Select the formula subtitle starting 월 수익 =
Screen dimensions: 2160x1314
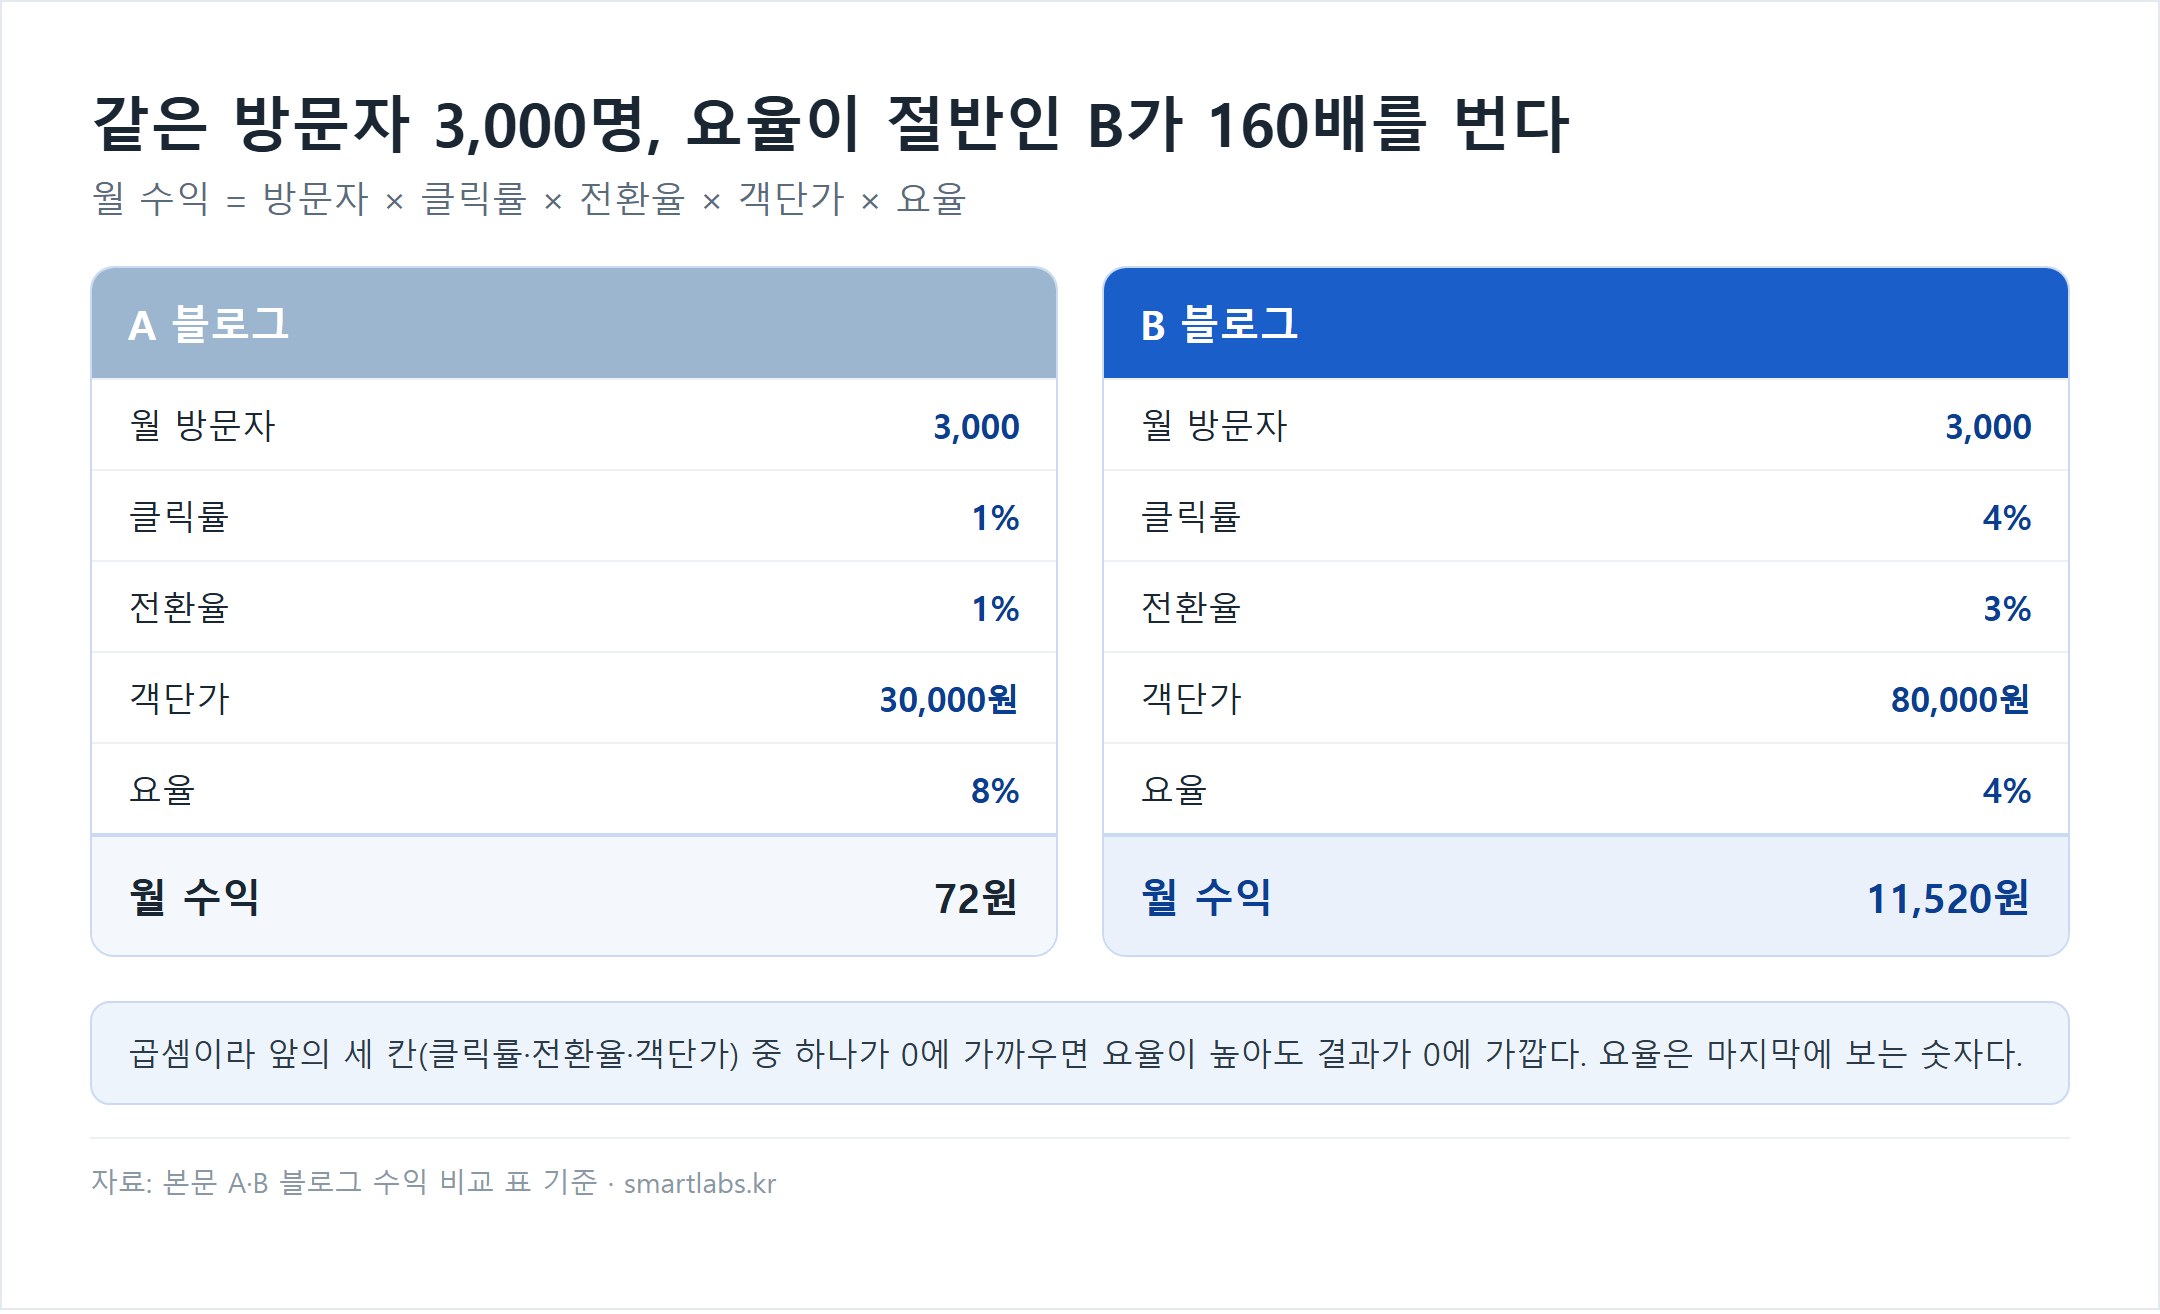coord(529,198)
